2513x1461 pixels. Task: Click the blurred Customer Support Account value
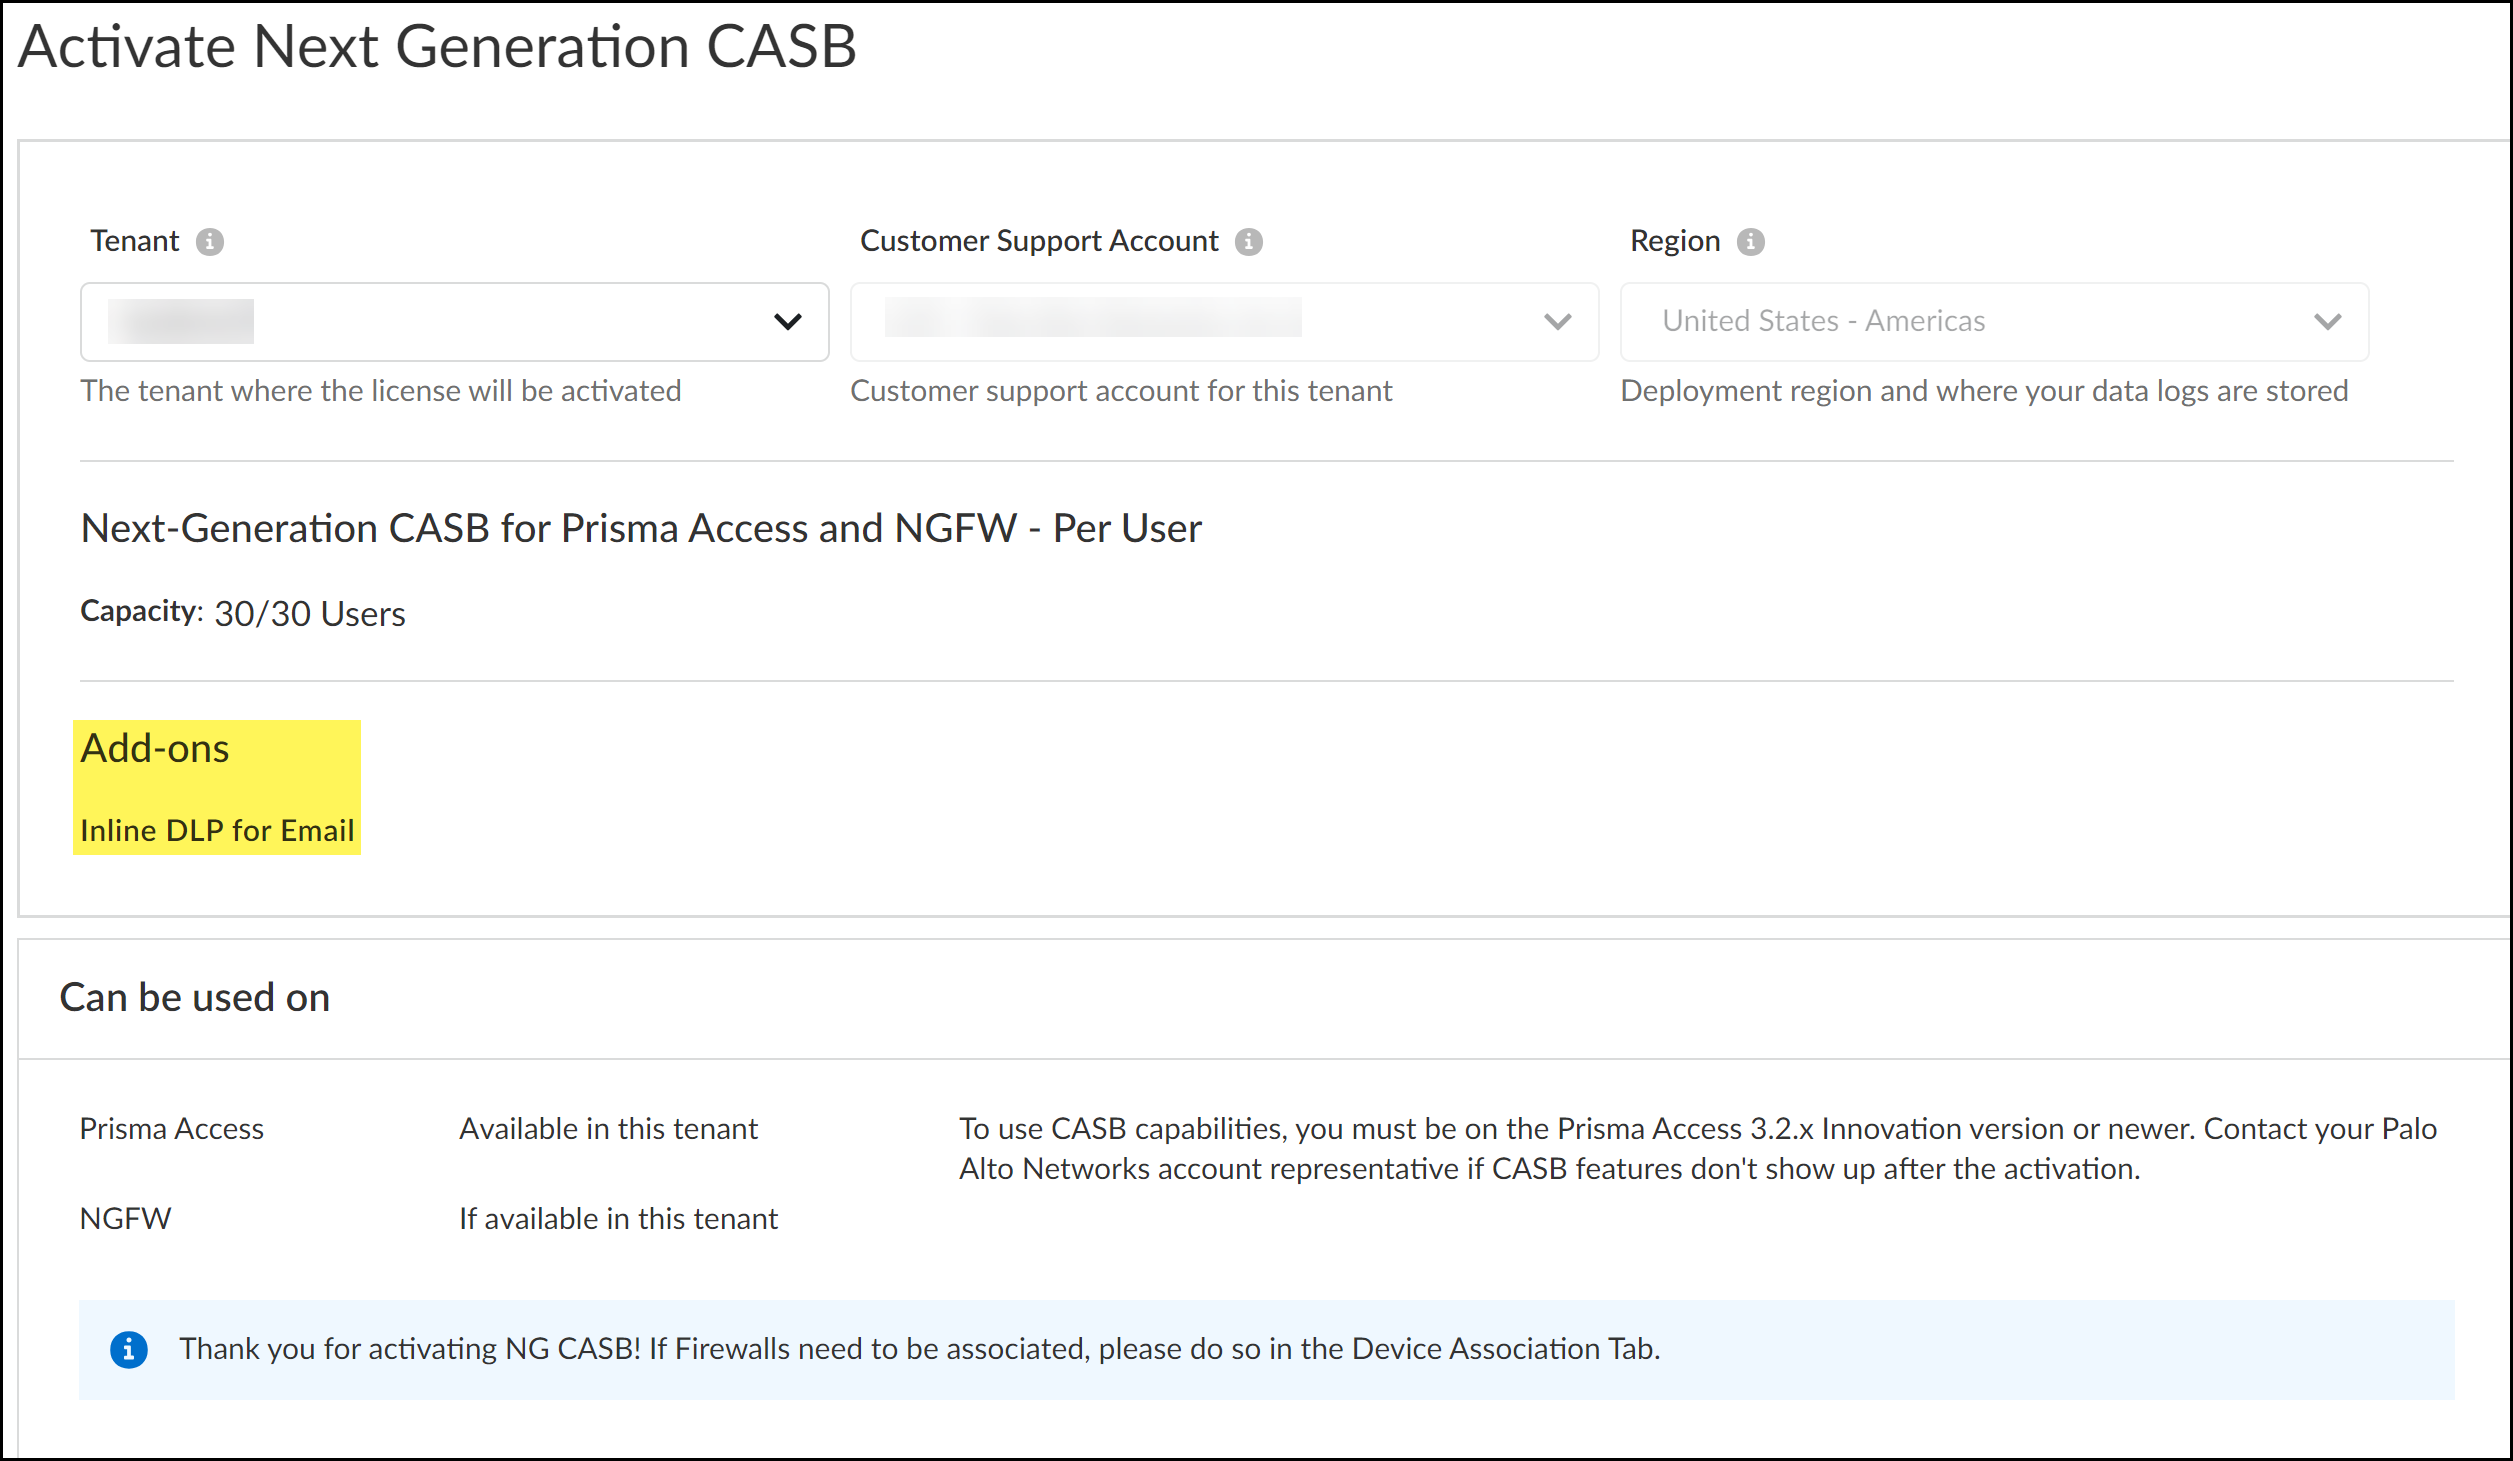point(1092,318)
